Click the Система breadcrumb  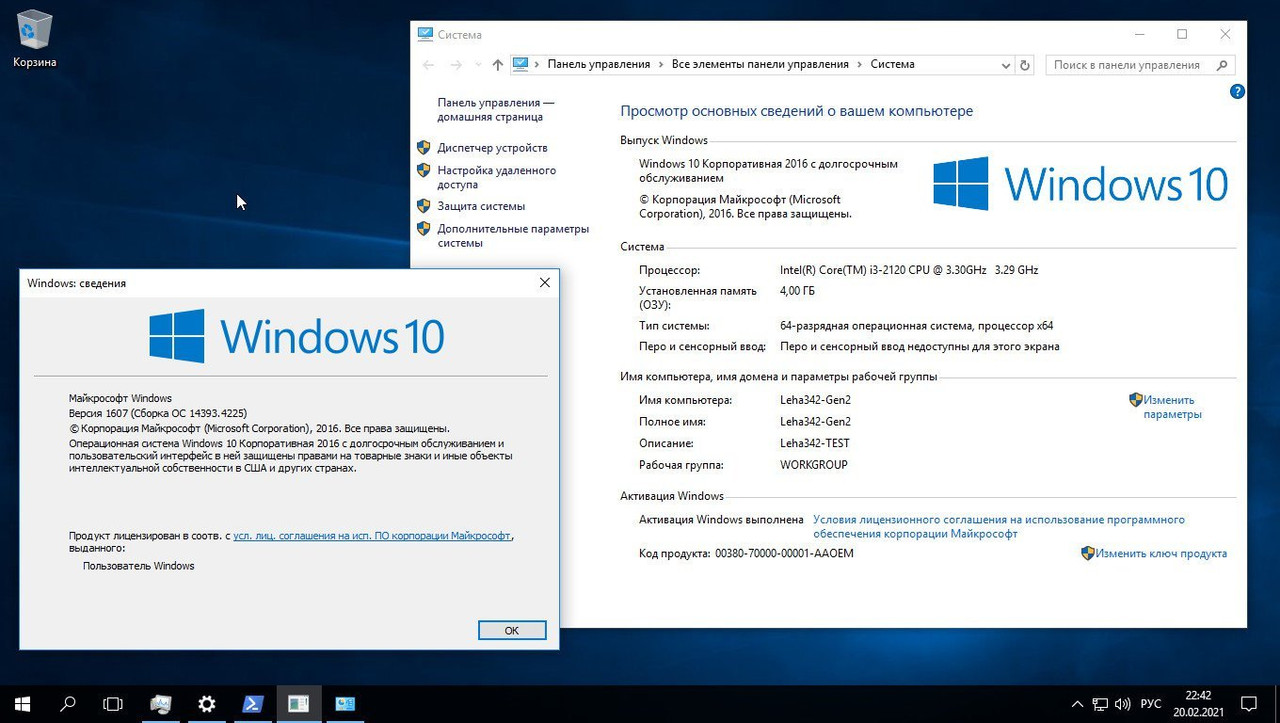[x=892, y=64]
